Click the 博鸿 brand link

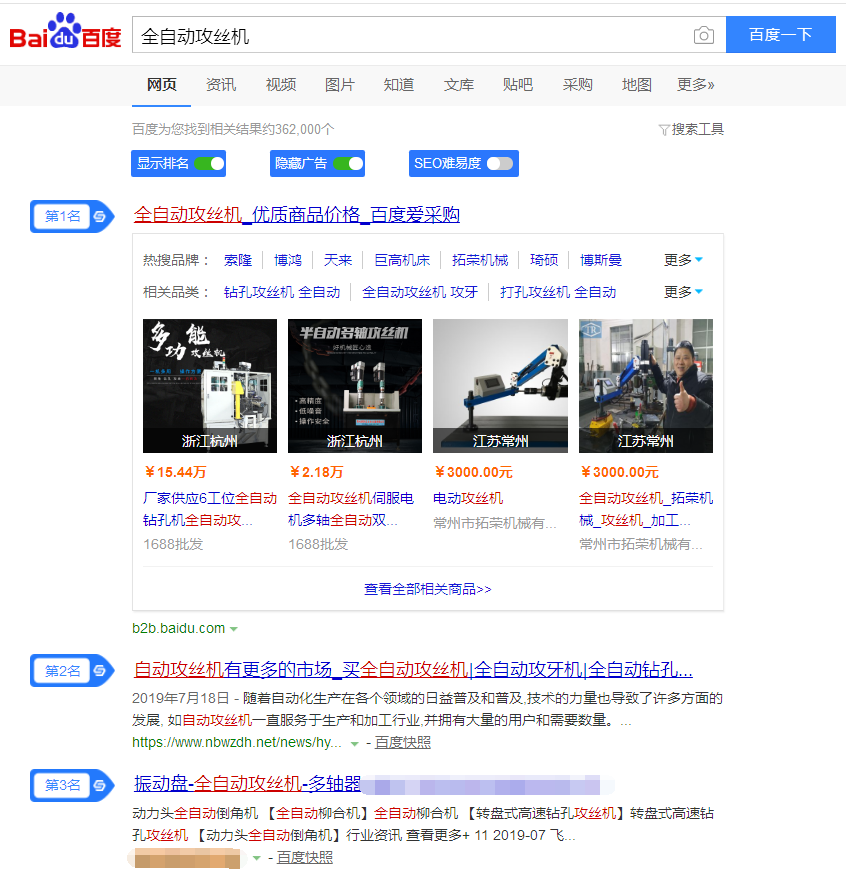pos(288,260)
